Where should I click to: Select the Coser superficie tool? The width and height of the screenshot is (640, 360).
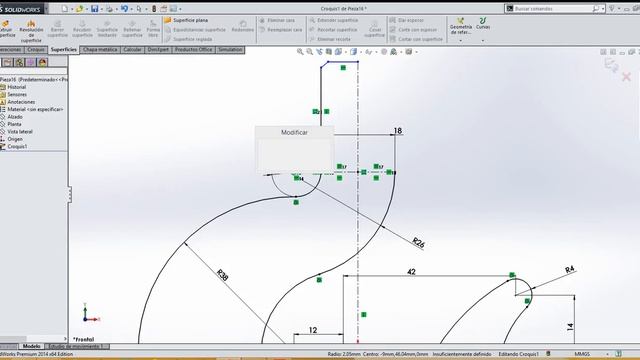[x=374, y=29]
